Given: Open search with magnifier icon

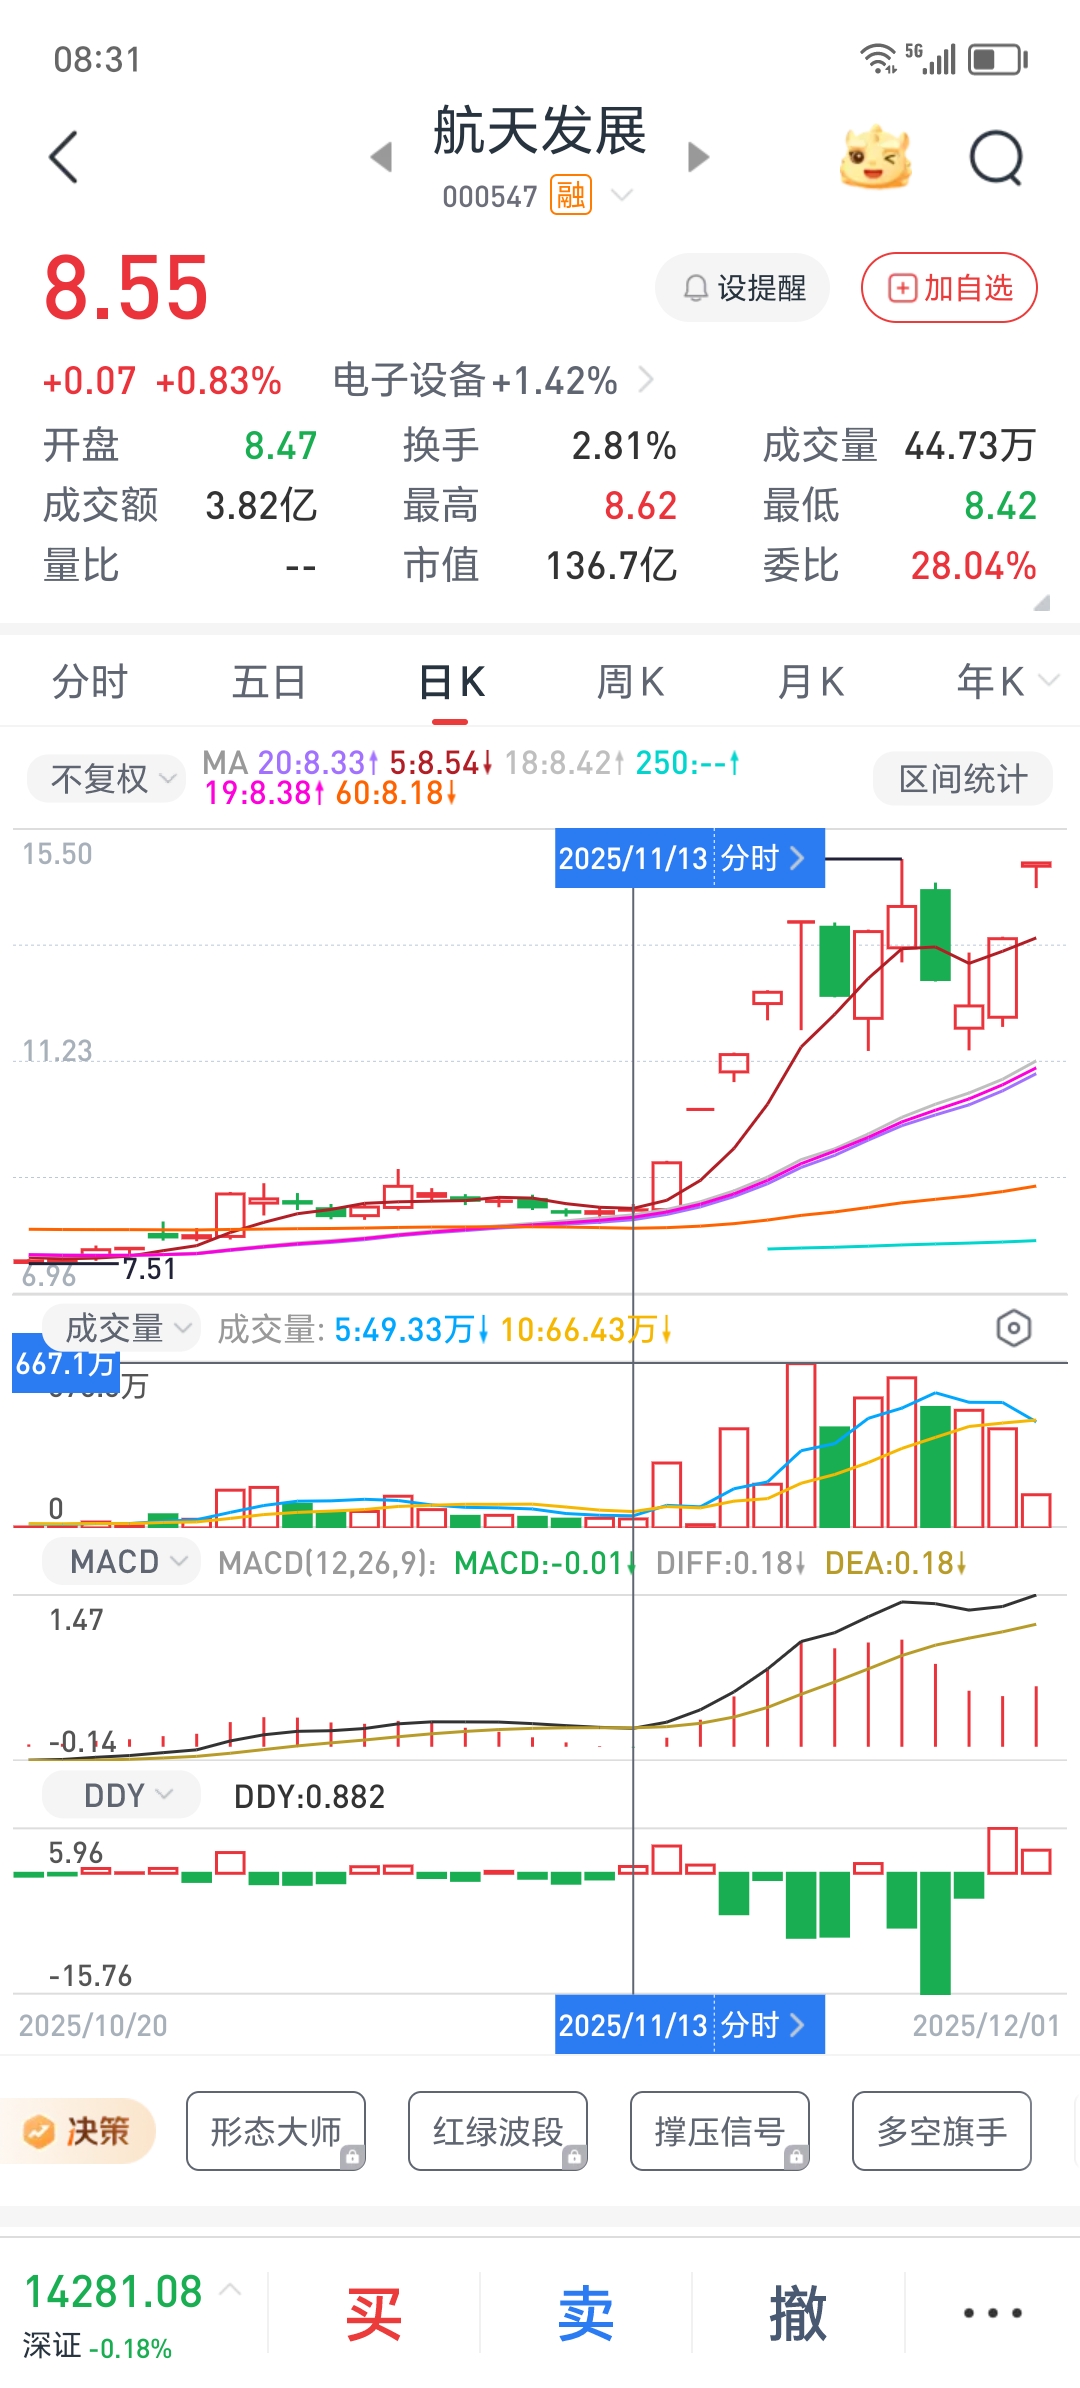Looking at the screenshot, I should pyautogui.click(x=997, y=157).
